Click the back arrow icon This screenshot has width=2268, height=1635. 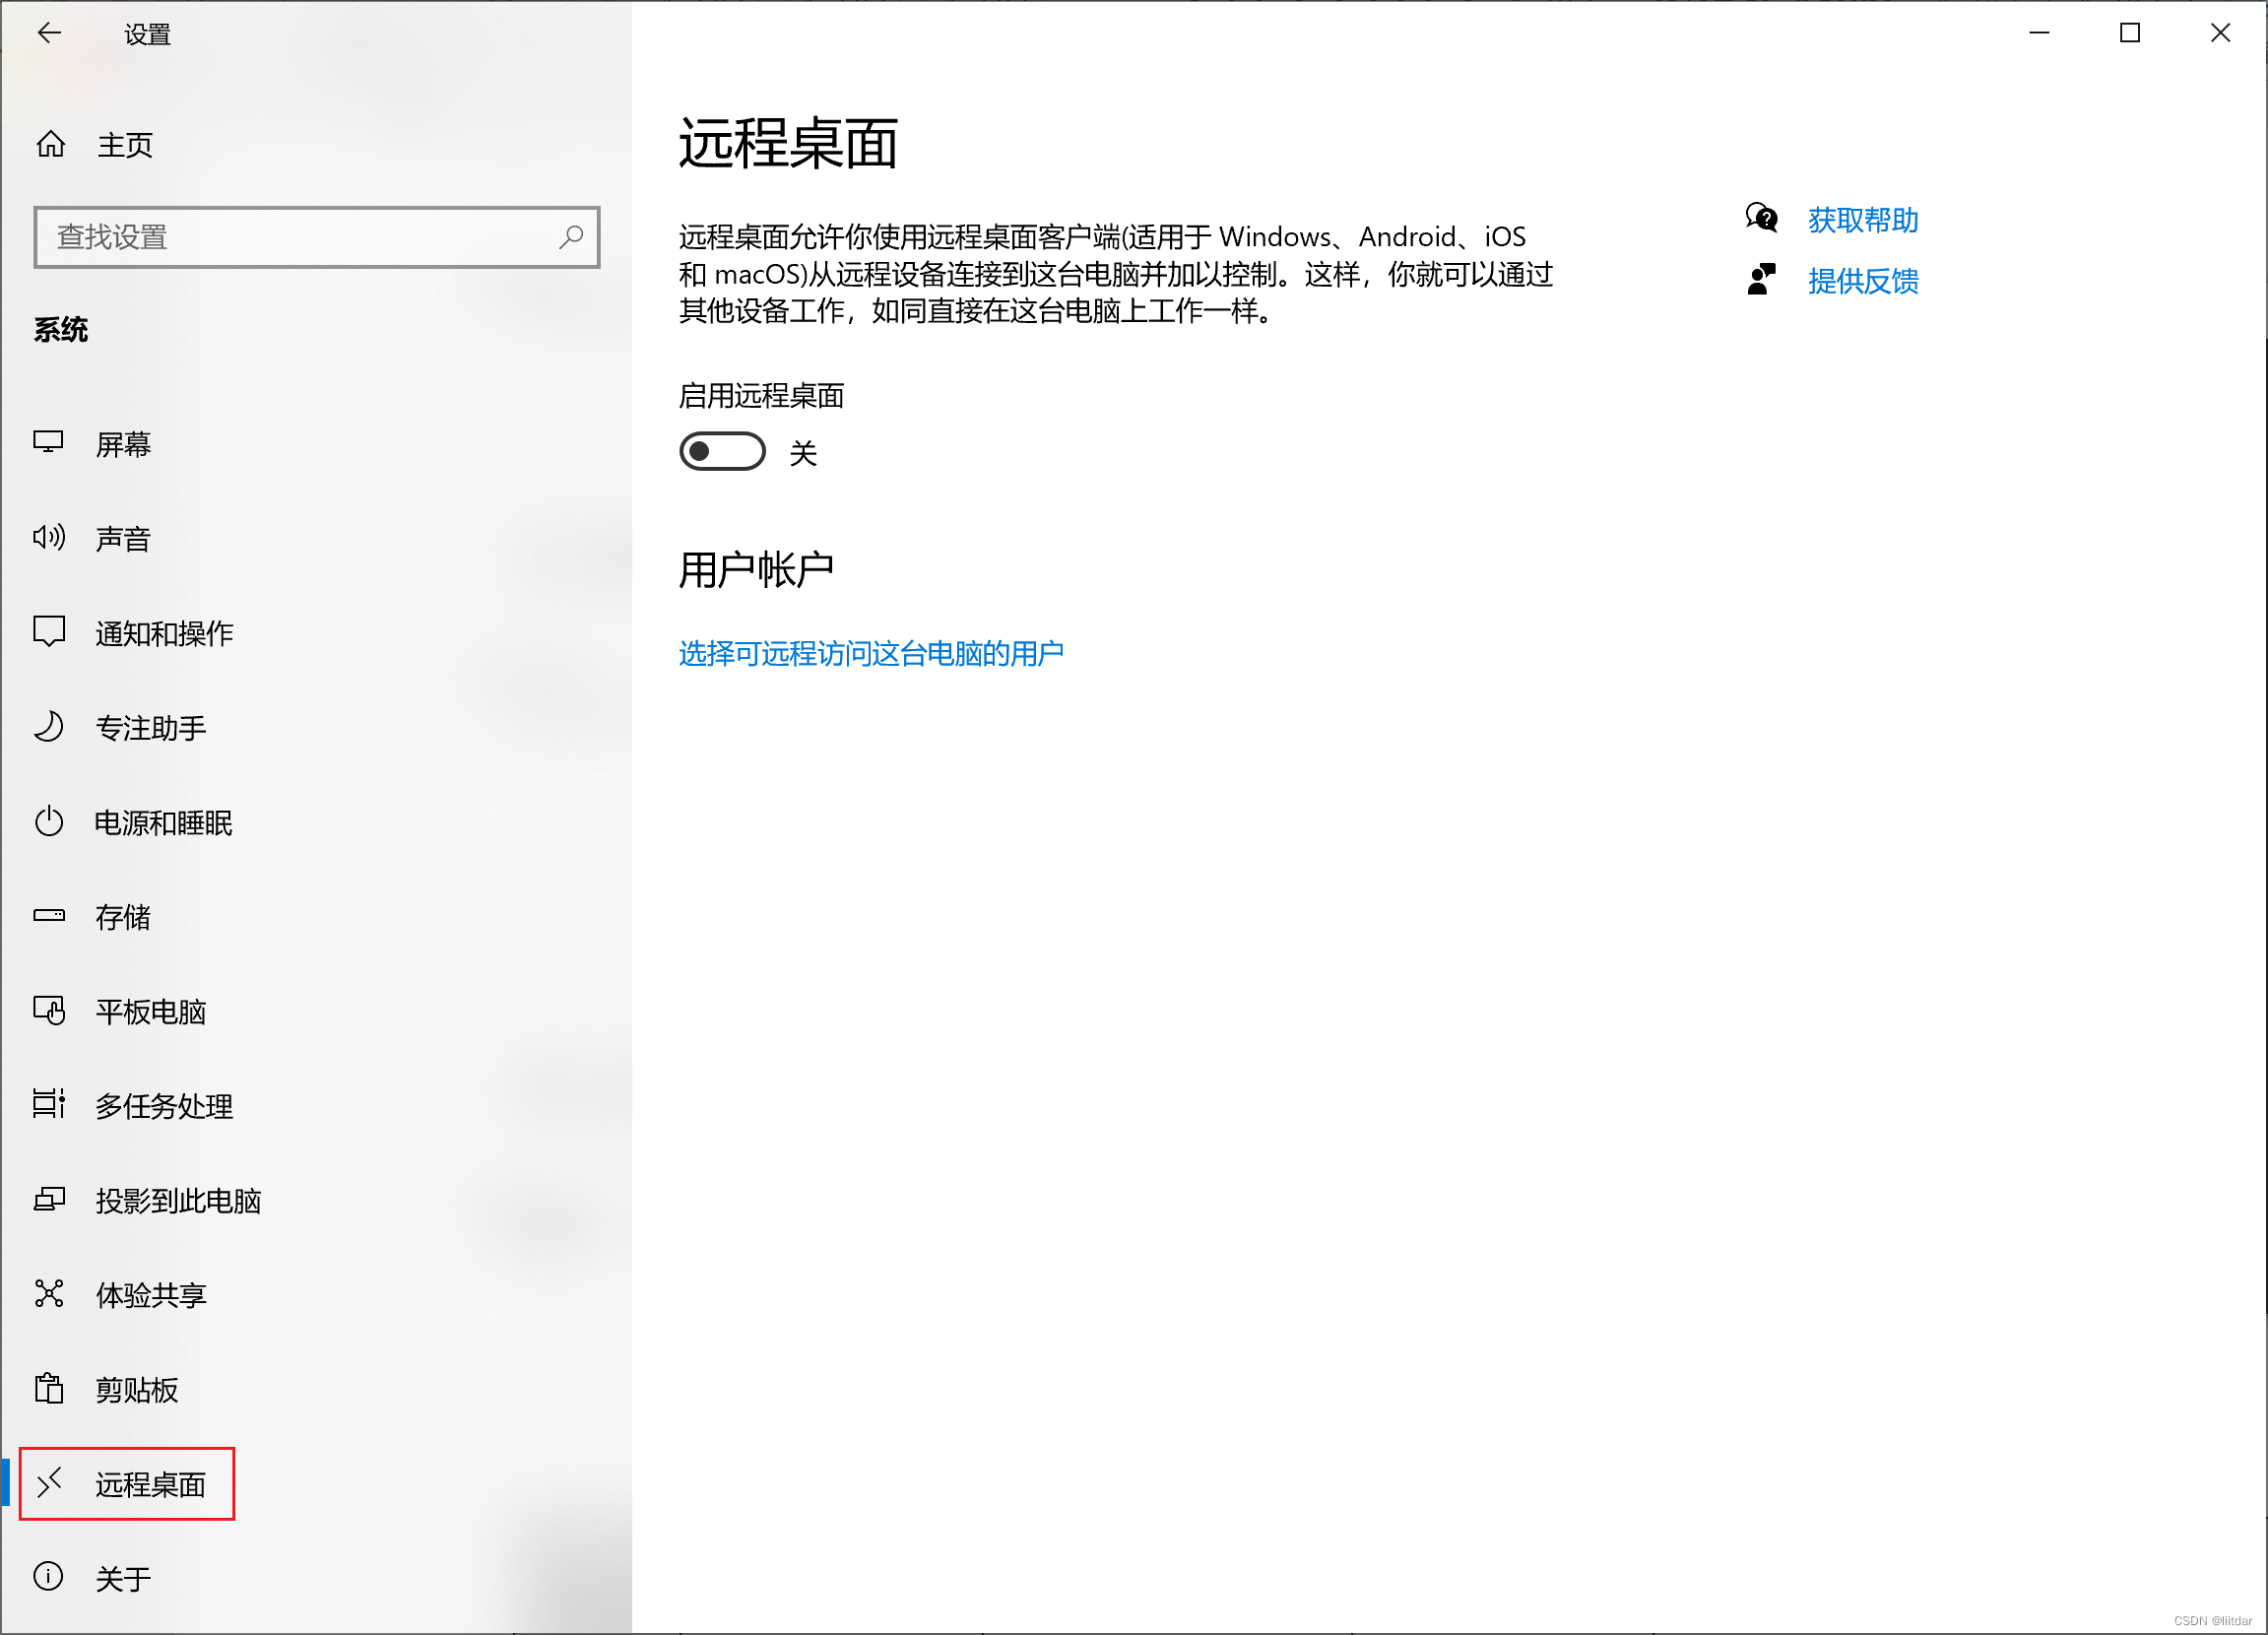[x=49, y=33]
